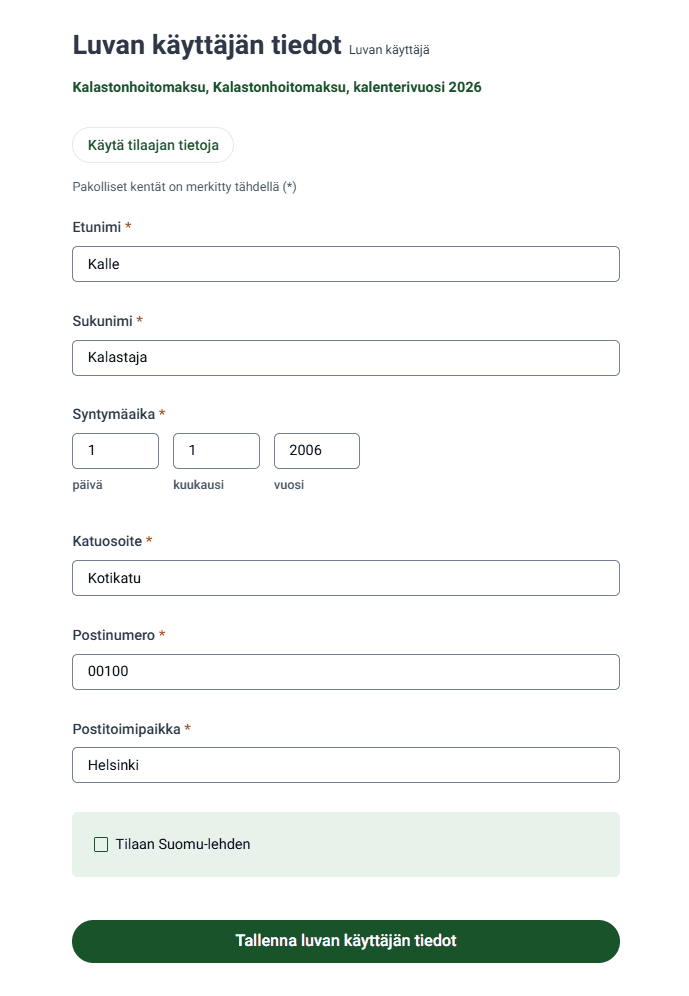Enable the Tilaan Suomu-lehden checkbox
The height and width of the screenshot is (996, 689).
tap(101, 844)
